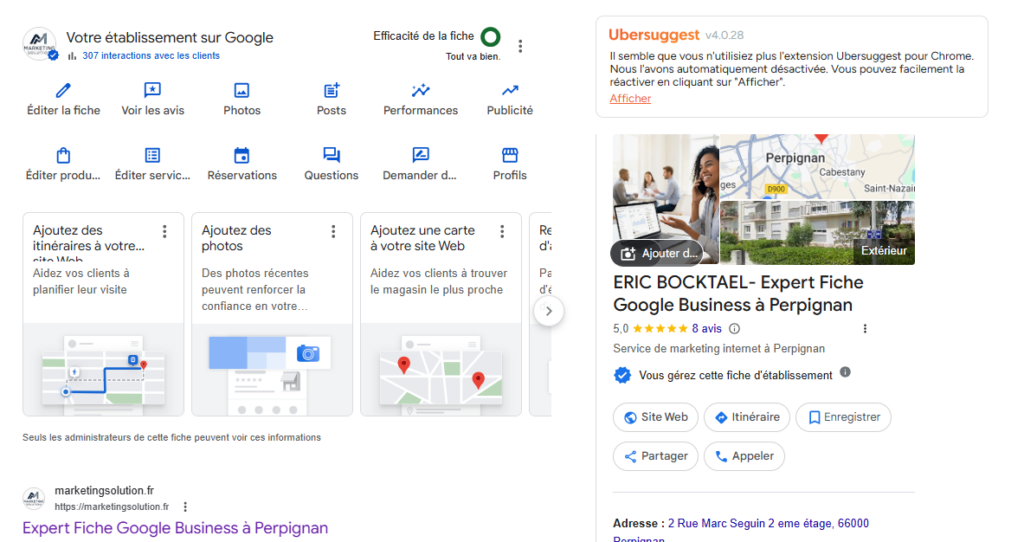Open the Réservations calendar icon
Viewport: 1024px width, 542px height.
242,155
